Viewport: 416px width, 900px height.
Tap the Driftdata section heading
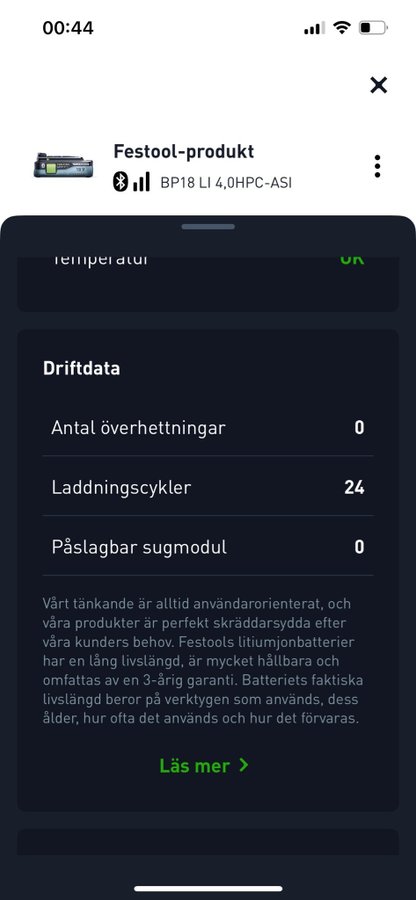[x=81, y=368]
